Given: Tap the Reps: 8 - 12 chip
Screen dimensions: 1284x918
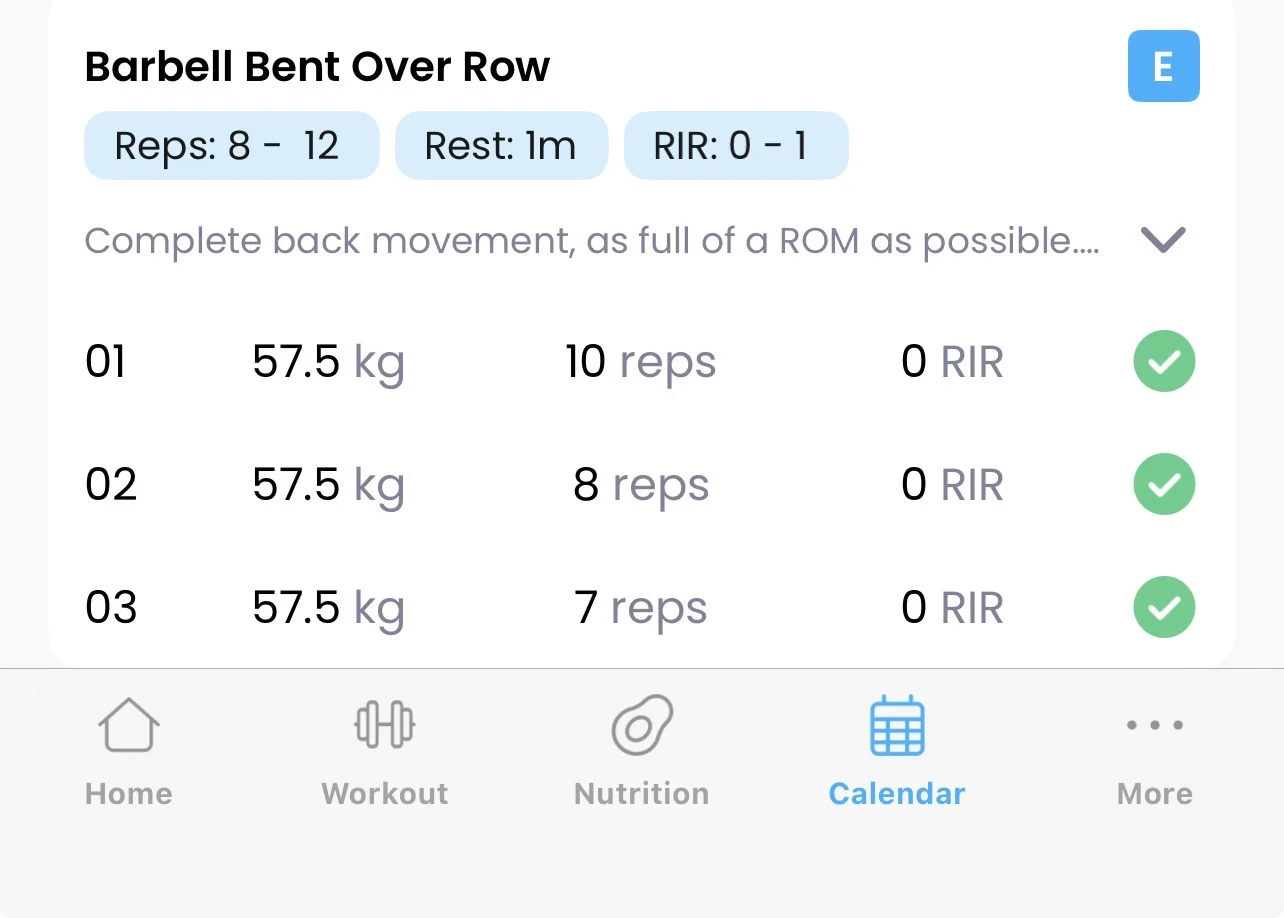Looking at the screenshot, I should click(x=231, y=146).
